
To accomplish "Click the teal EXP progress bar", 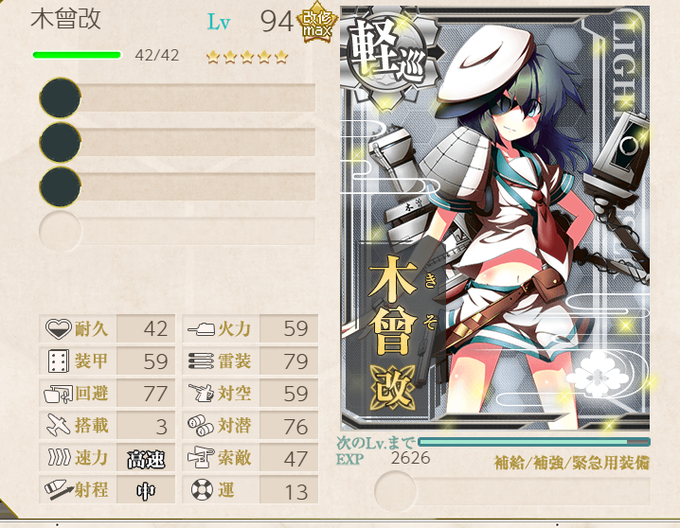I will pyautogui.click(x=534, y=442).
